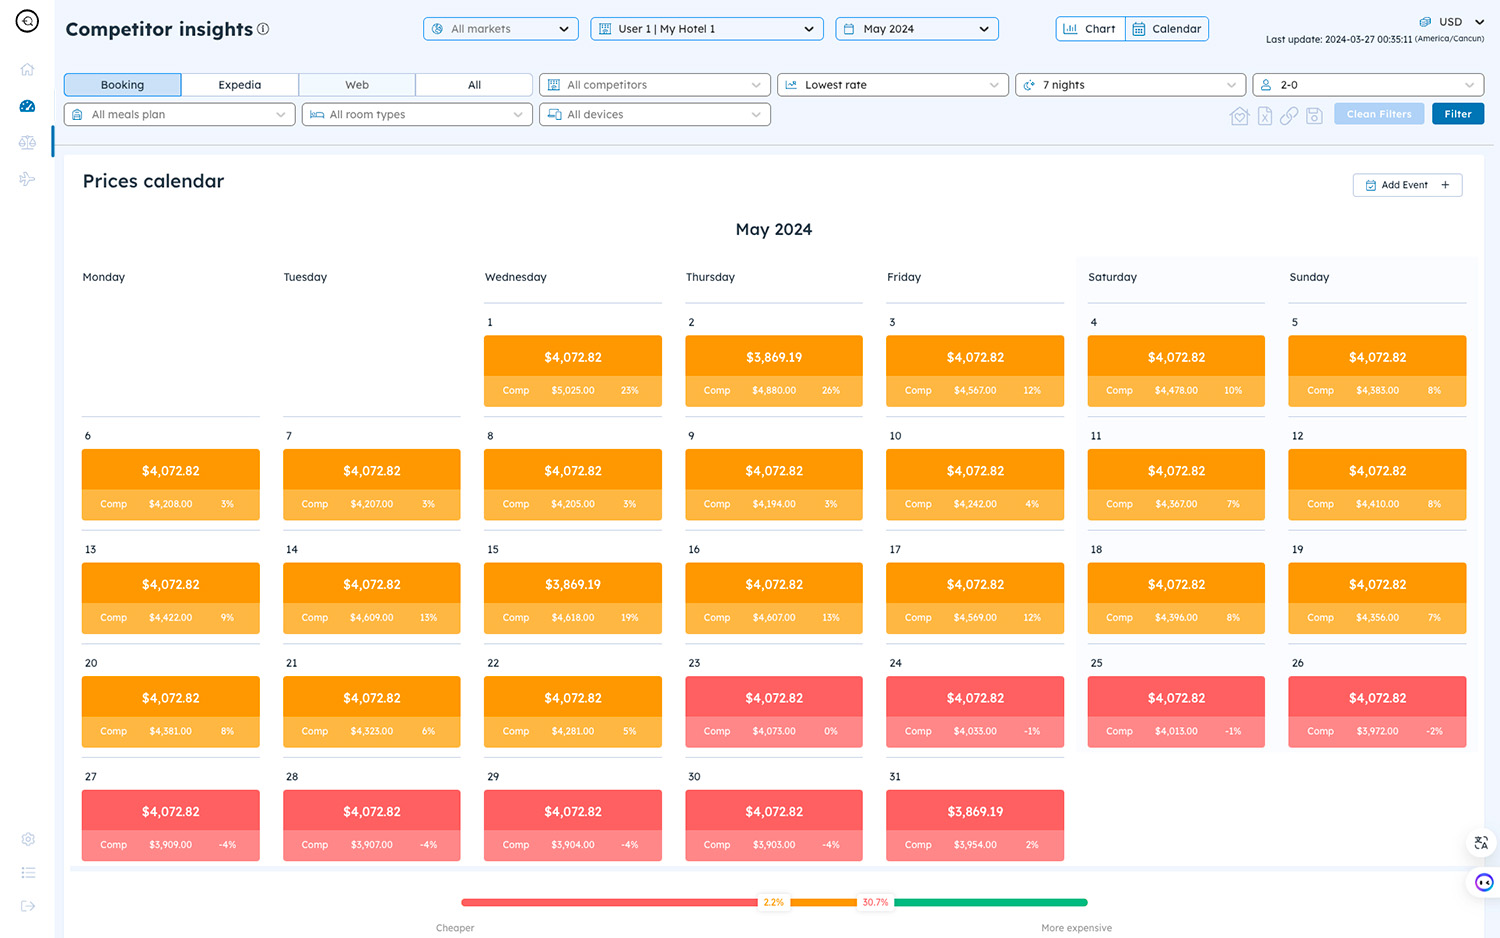The image size is (1500, 938).
Task: Click the house with heart icon
Action: click(1239, 116)
